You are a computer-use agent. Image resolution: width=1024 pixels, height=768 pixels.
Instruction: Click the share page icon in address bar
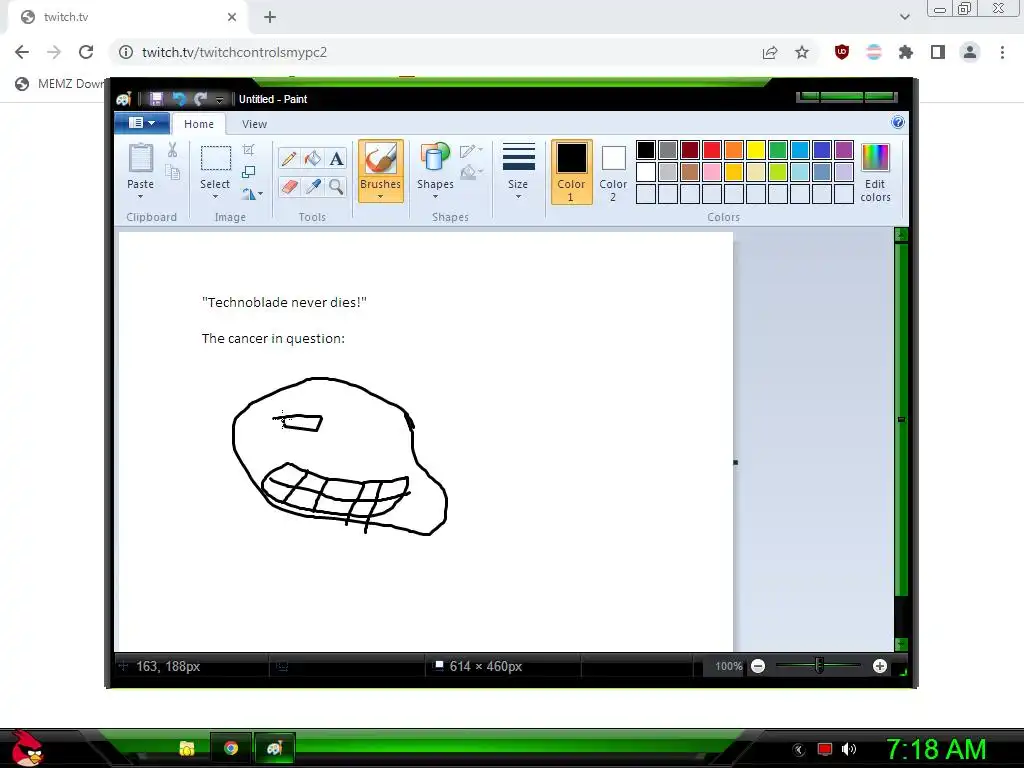[770, 52]
